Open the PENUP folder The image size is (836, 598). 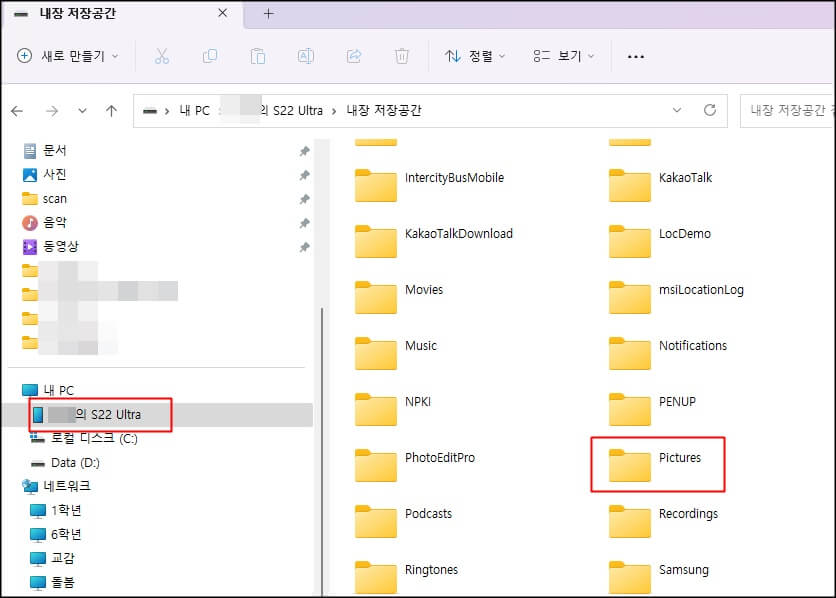pyautogui.click(x=653, y=408)
